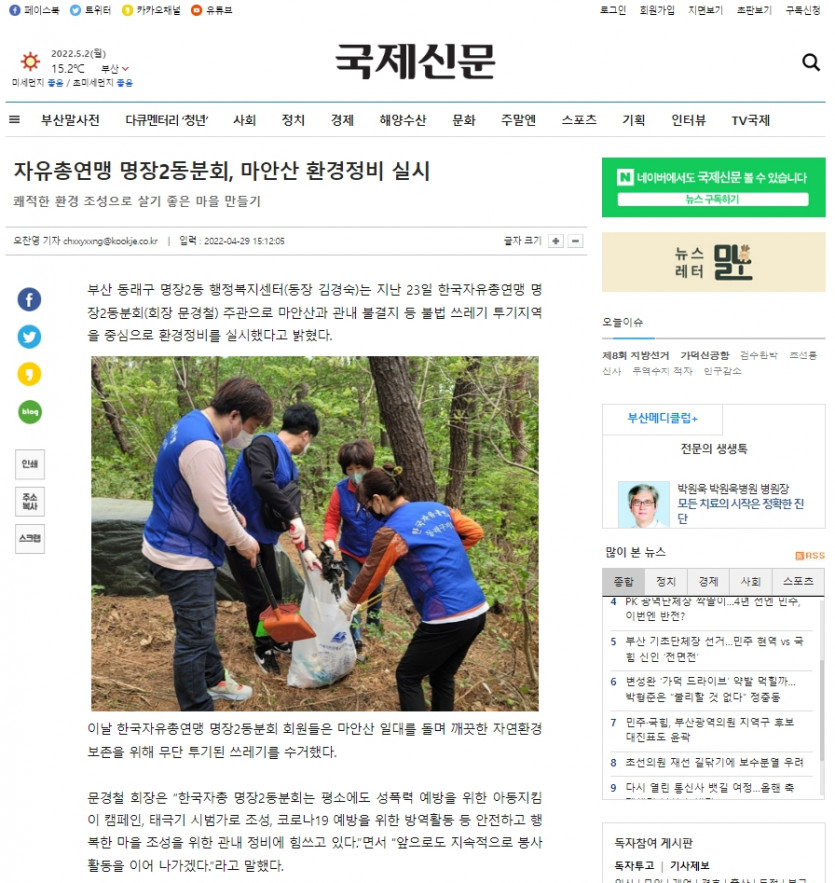Decrease font size with minus button

click(575, 241)
